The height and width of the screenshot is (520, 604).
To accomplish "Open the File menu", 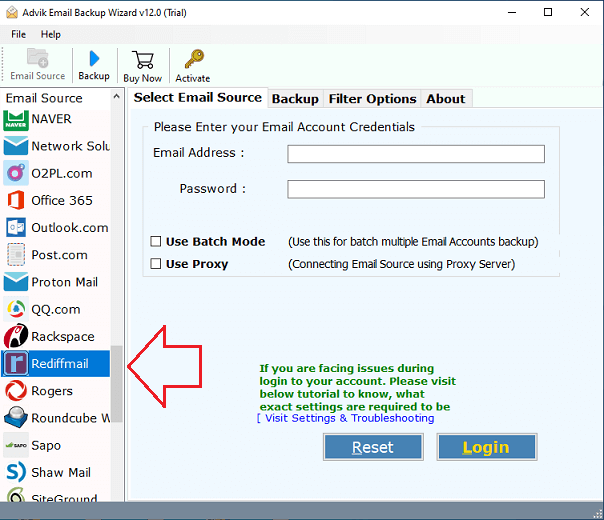I will pyautogui.click(x=18, y=34).
